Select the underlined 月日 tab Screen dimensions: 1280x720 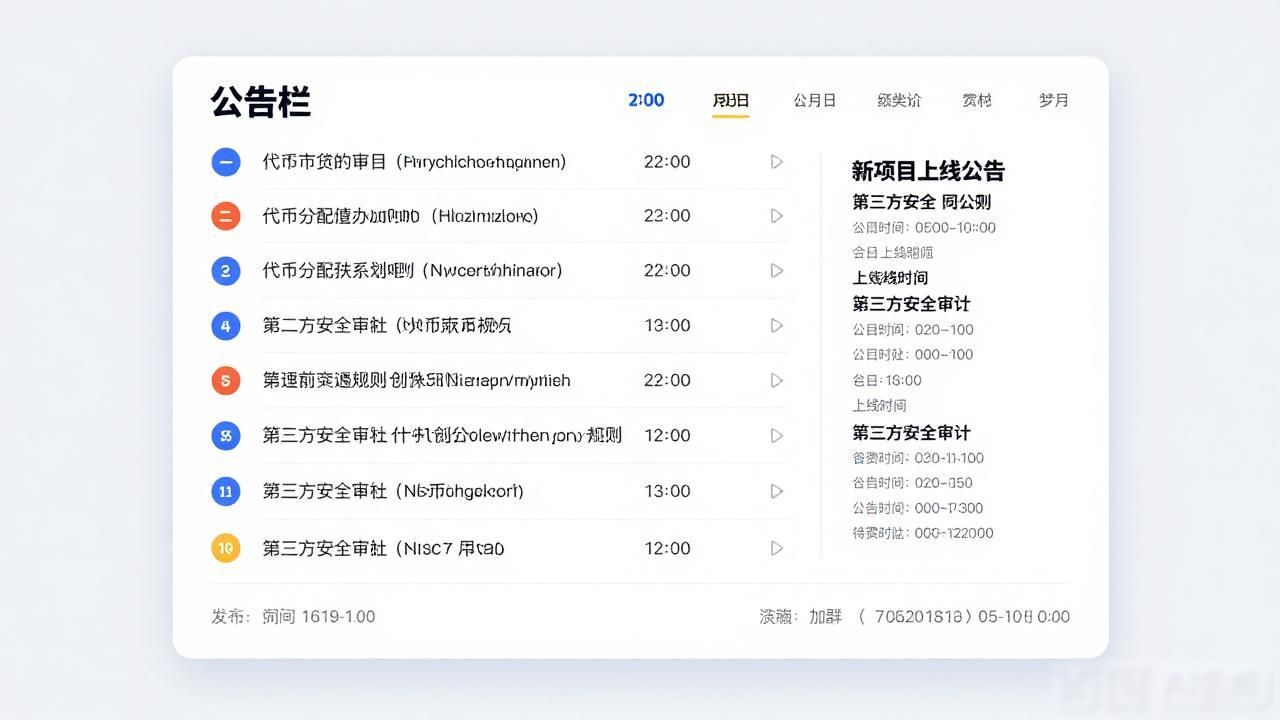tap(731, 100)
